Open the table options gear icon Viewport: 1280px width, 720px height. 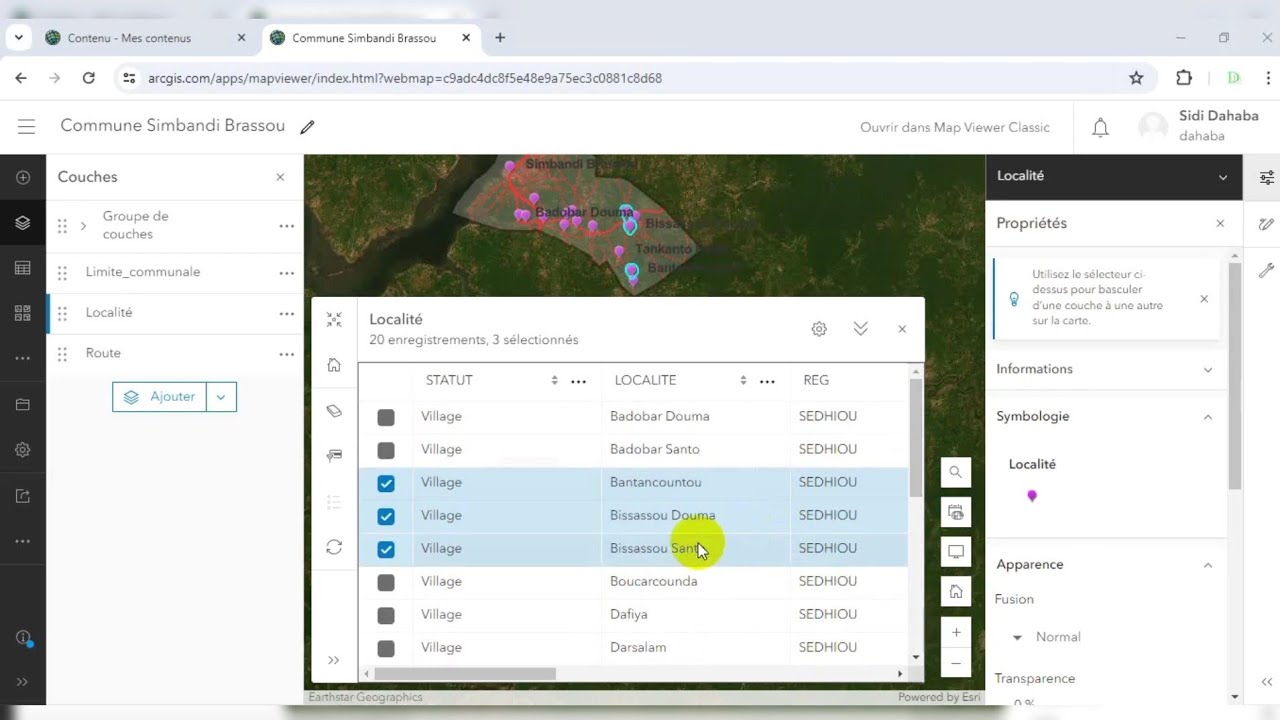(x=819, y=329)
